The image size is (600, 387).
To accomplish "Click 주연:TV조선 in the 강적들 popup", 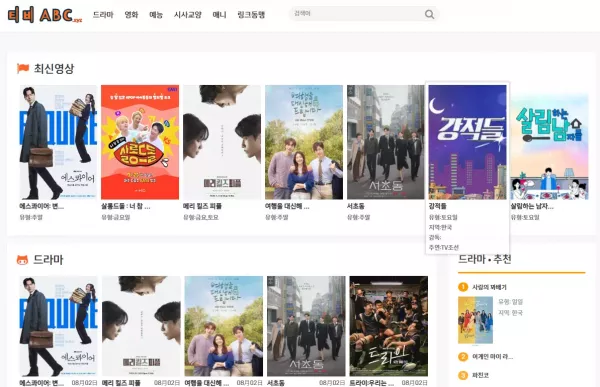I will point(443,247).
